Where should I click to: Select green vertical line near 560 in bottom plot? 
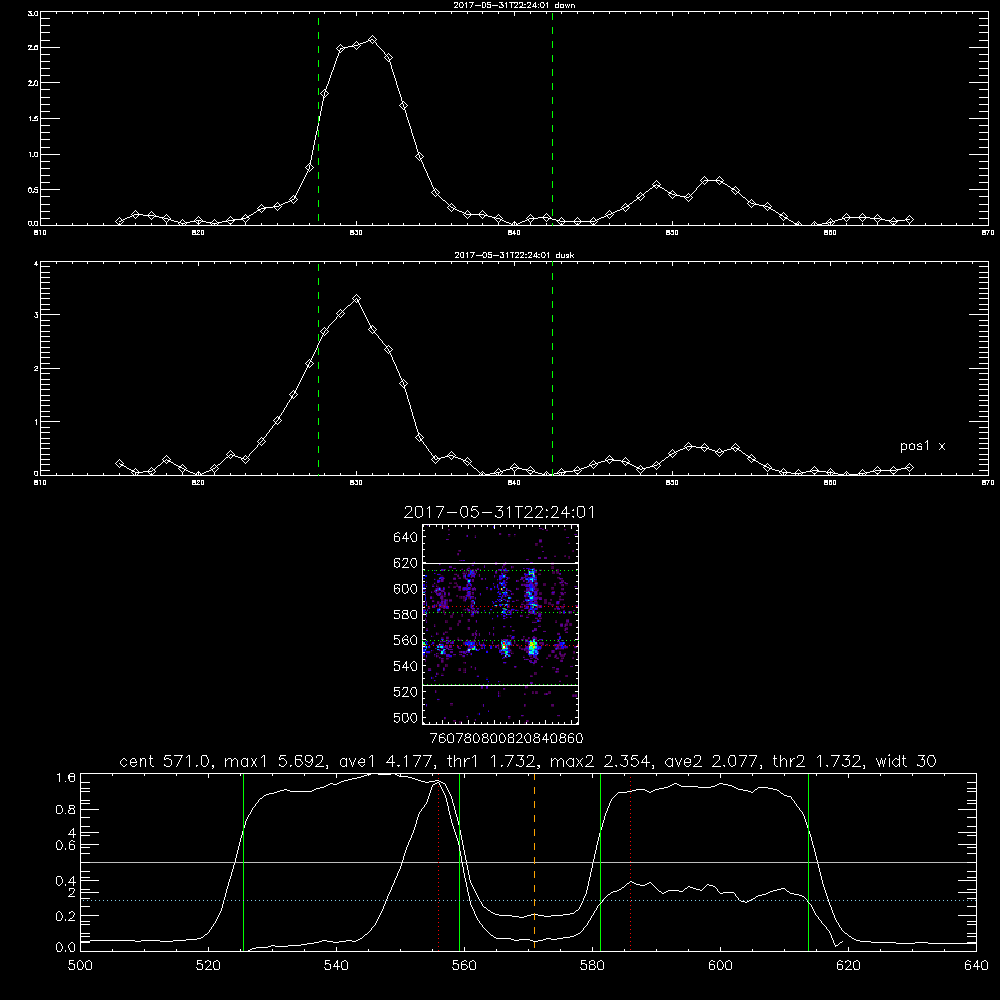tap(459, 861)
